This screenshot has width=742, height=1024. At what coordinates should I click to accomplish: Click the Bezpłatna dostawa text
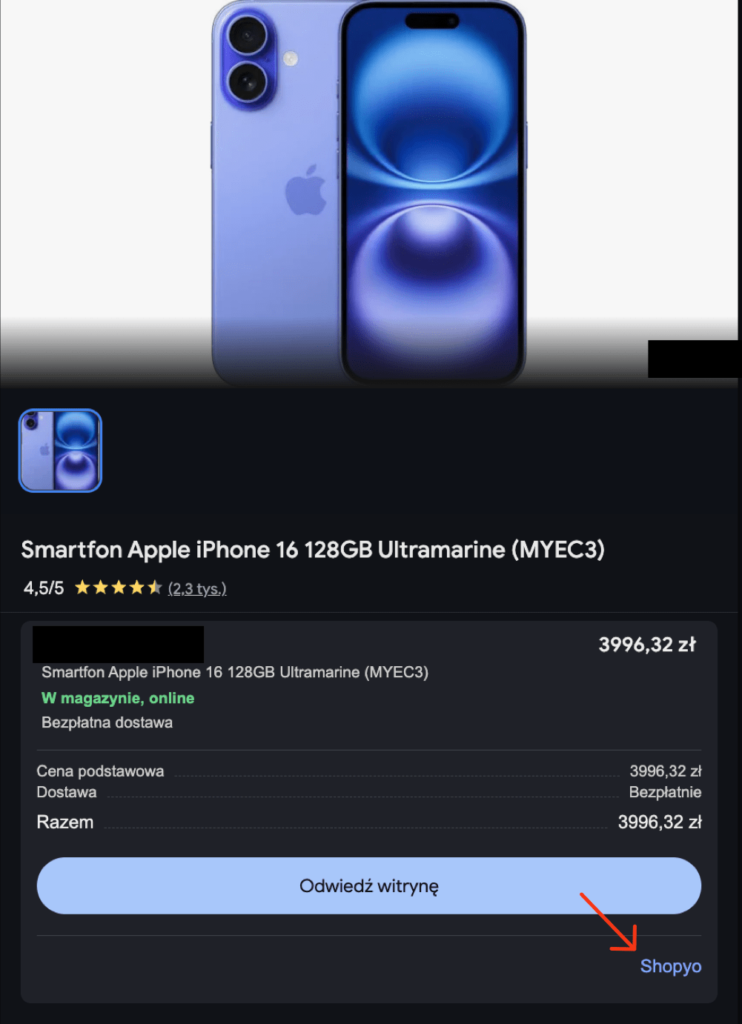(107, 723)
